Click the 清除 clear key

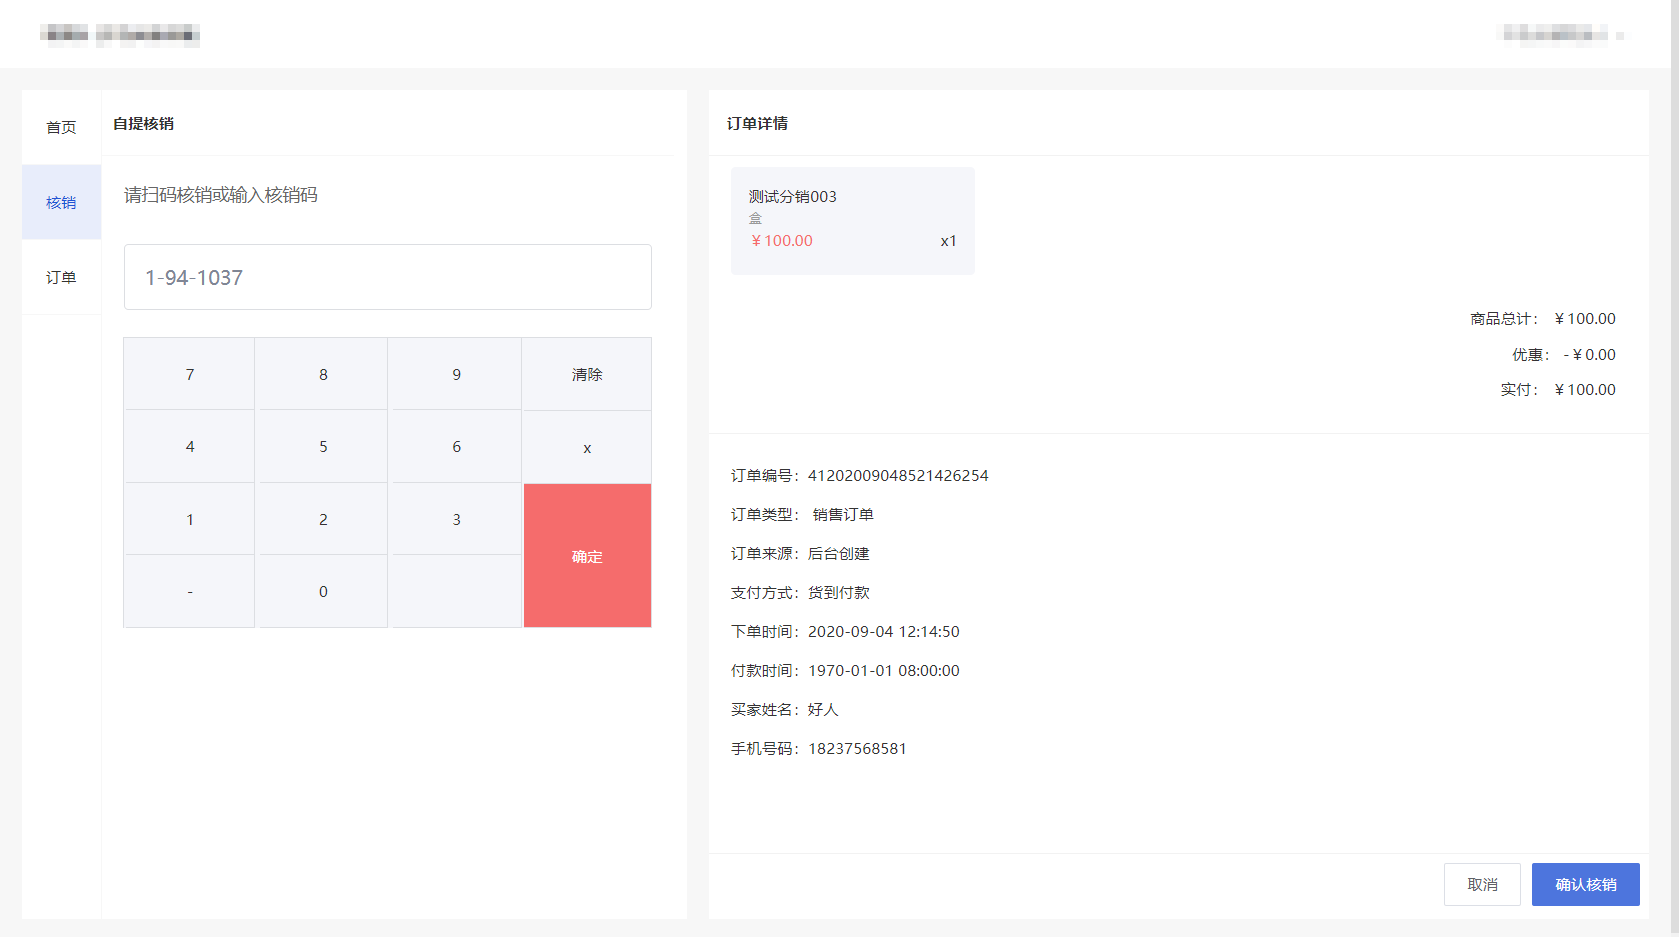[587, 374]
